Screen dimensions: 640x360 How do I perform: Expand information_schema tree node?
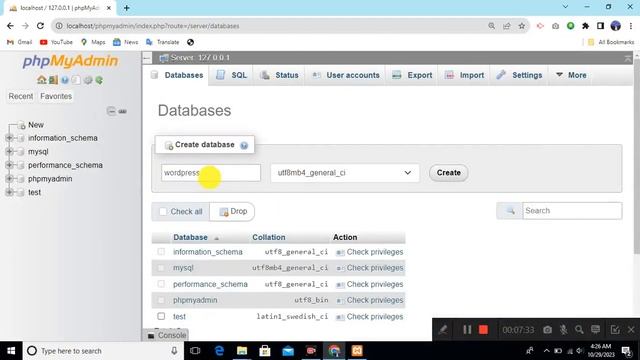(9, 138)
